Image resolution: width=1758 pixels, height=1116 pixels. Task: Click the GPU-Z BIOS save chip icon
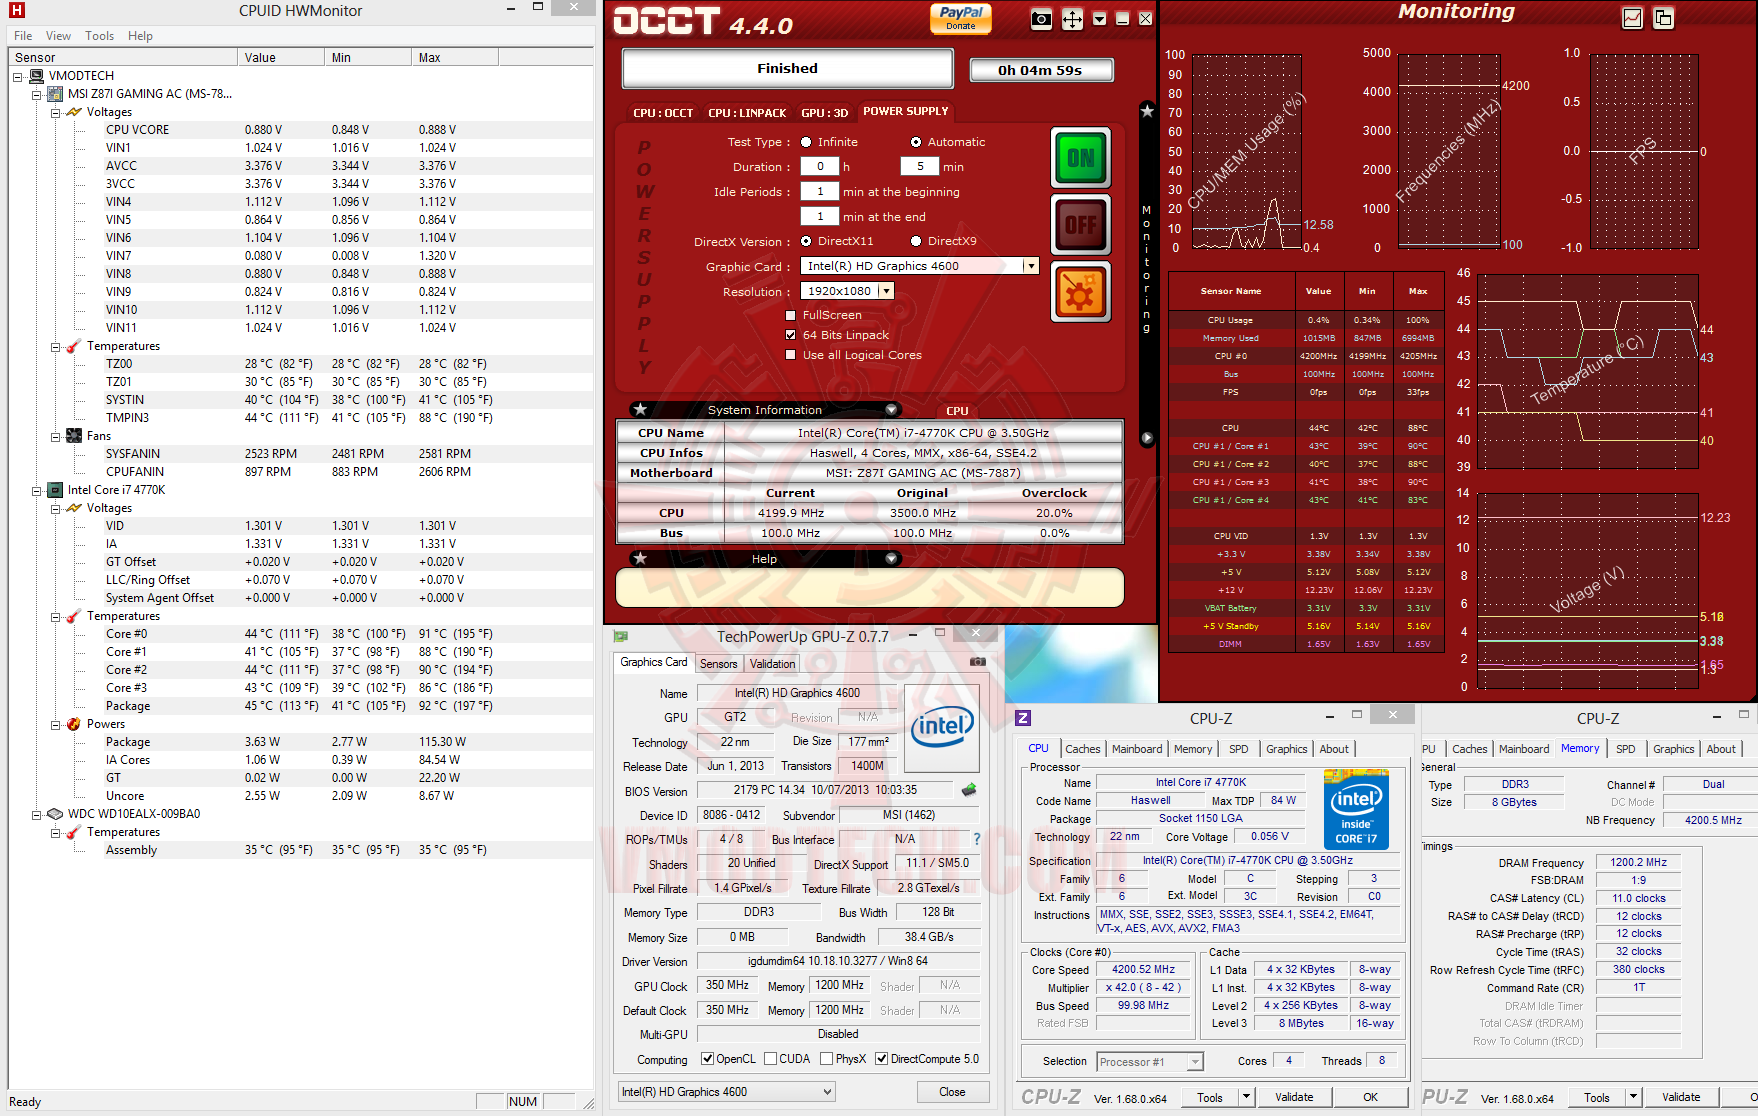pos(969,789)
